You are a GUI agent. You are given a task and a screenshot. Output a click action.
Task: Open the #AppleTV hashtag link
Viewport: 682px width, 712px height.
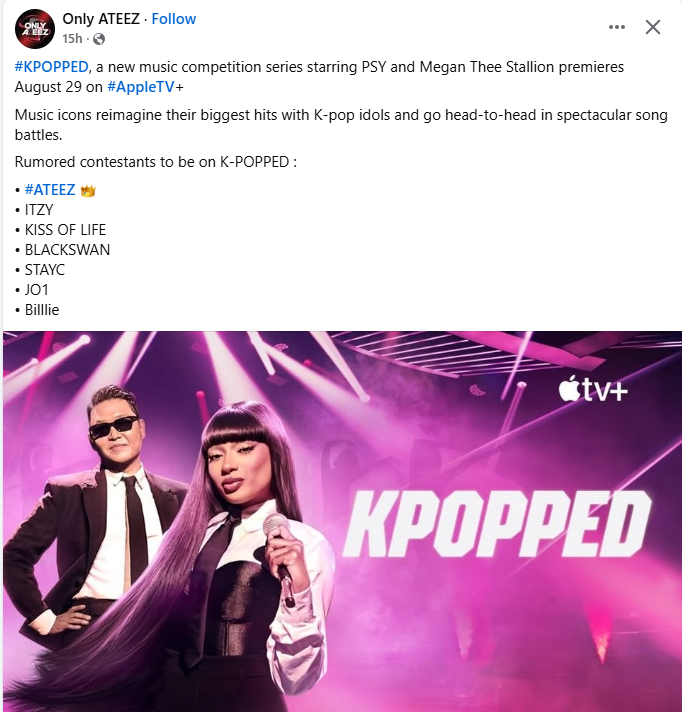tap(141, 87)
